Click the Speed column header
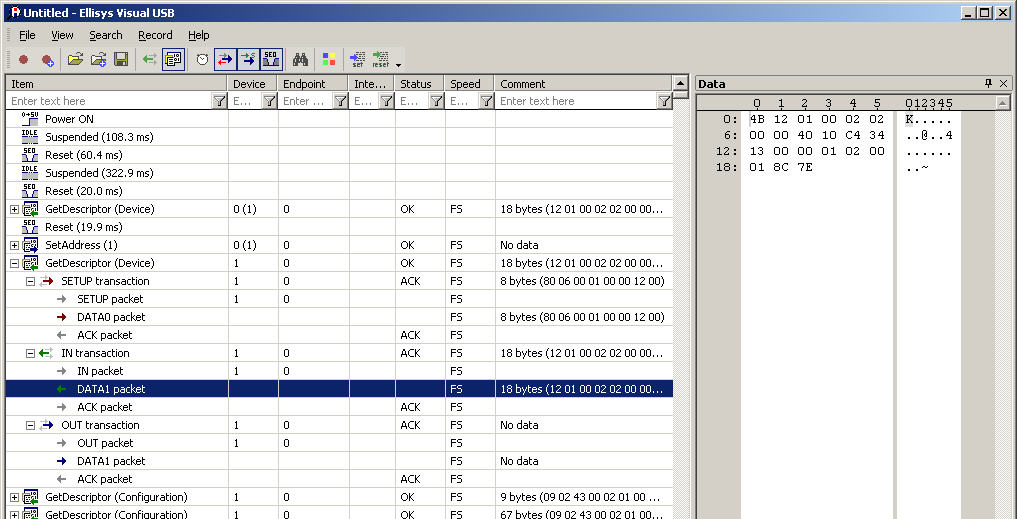 [470, 84]
